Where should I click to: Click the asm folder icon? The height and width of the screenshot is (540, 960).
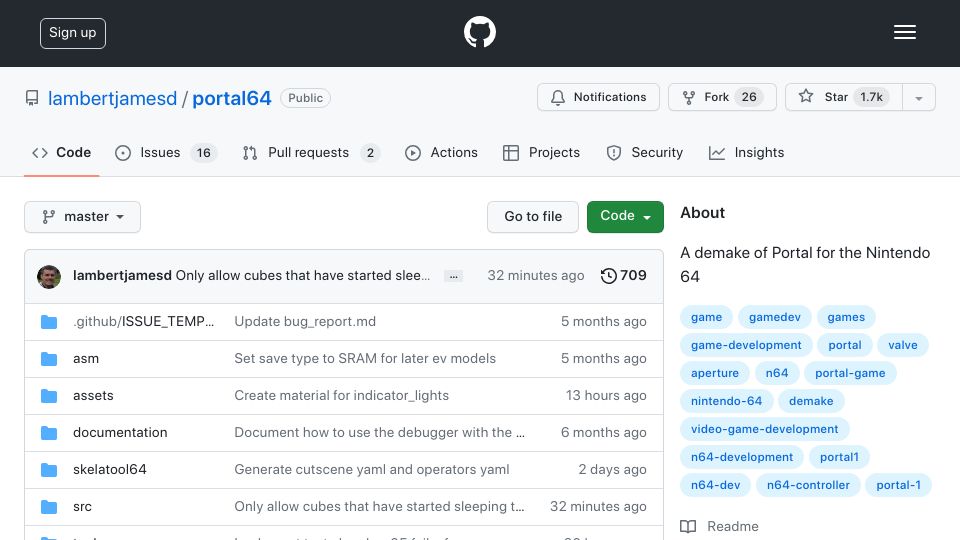[x=49, y=359]
